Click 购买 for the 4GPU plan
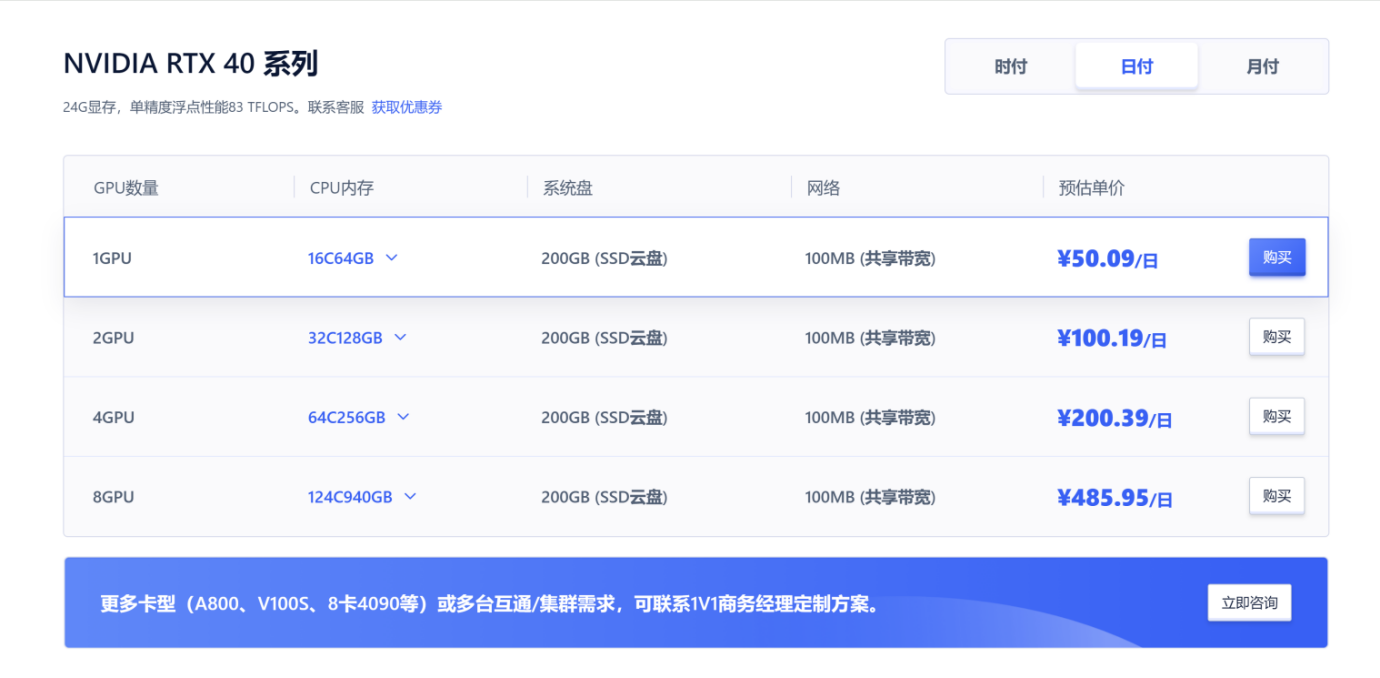This screenshot has width=1380, height=678. click(1277, 416)
